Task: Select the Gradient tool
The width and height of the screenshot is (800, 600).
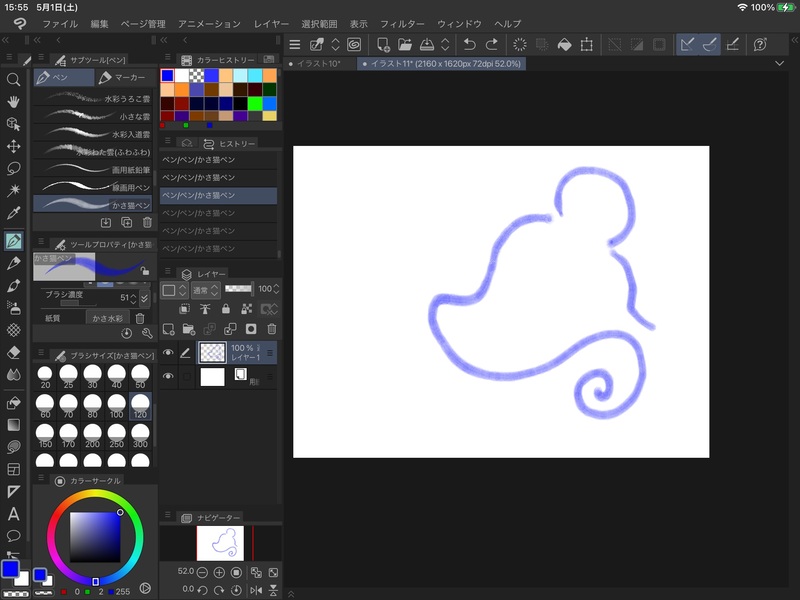Action: pos(13,425)
